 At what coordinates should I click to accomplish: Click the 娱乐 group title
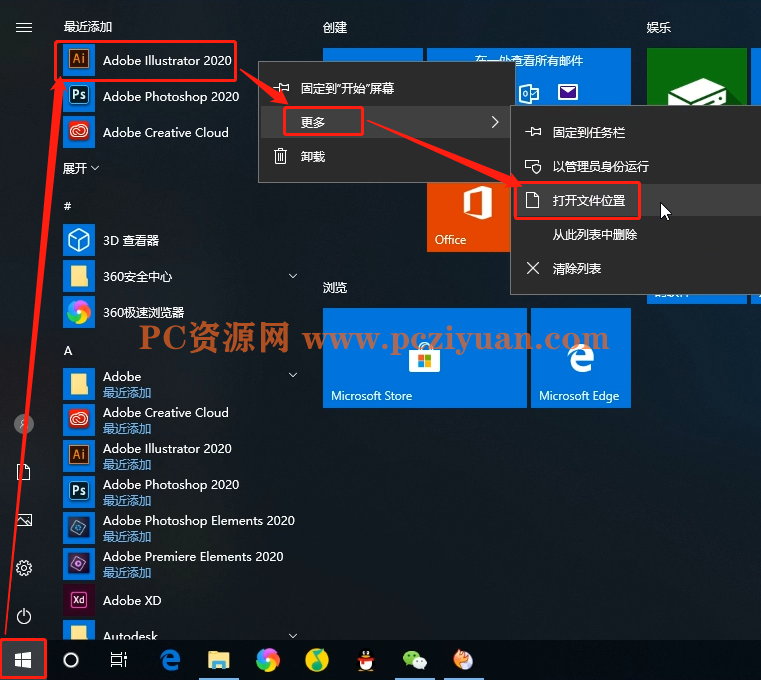659,28
